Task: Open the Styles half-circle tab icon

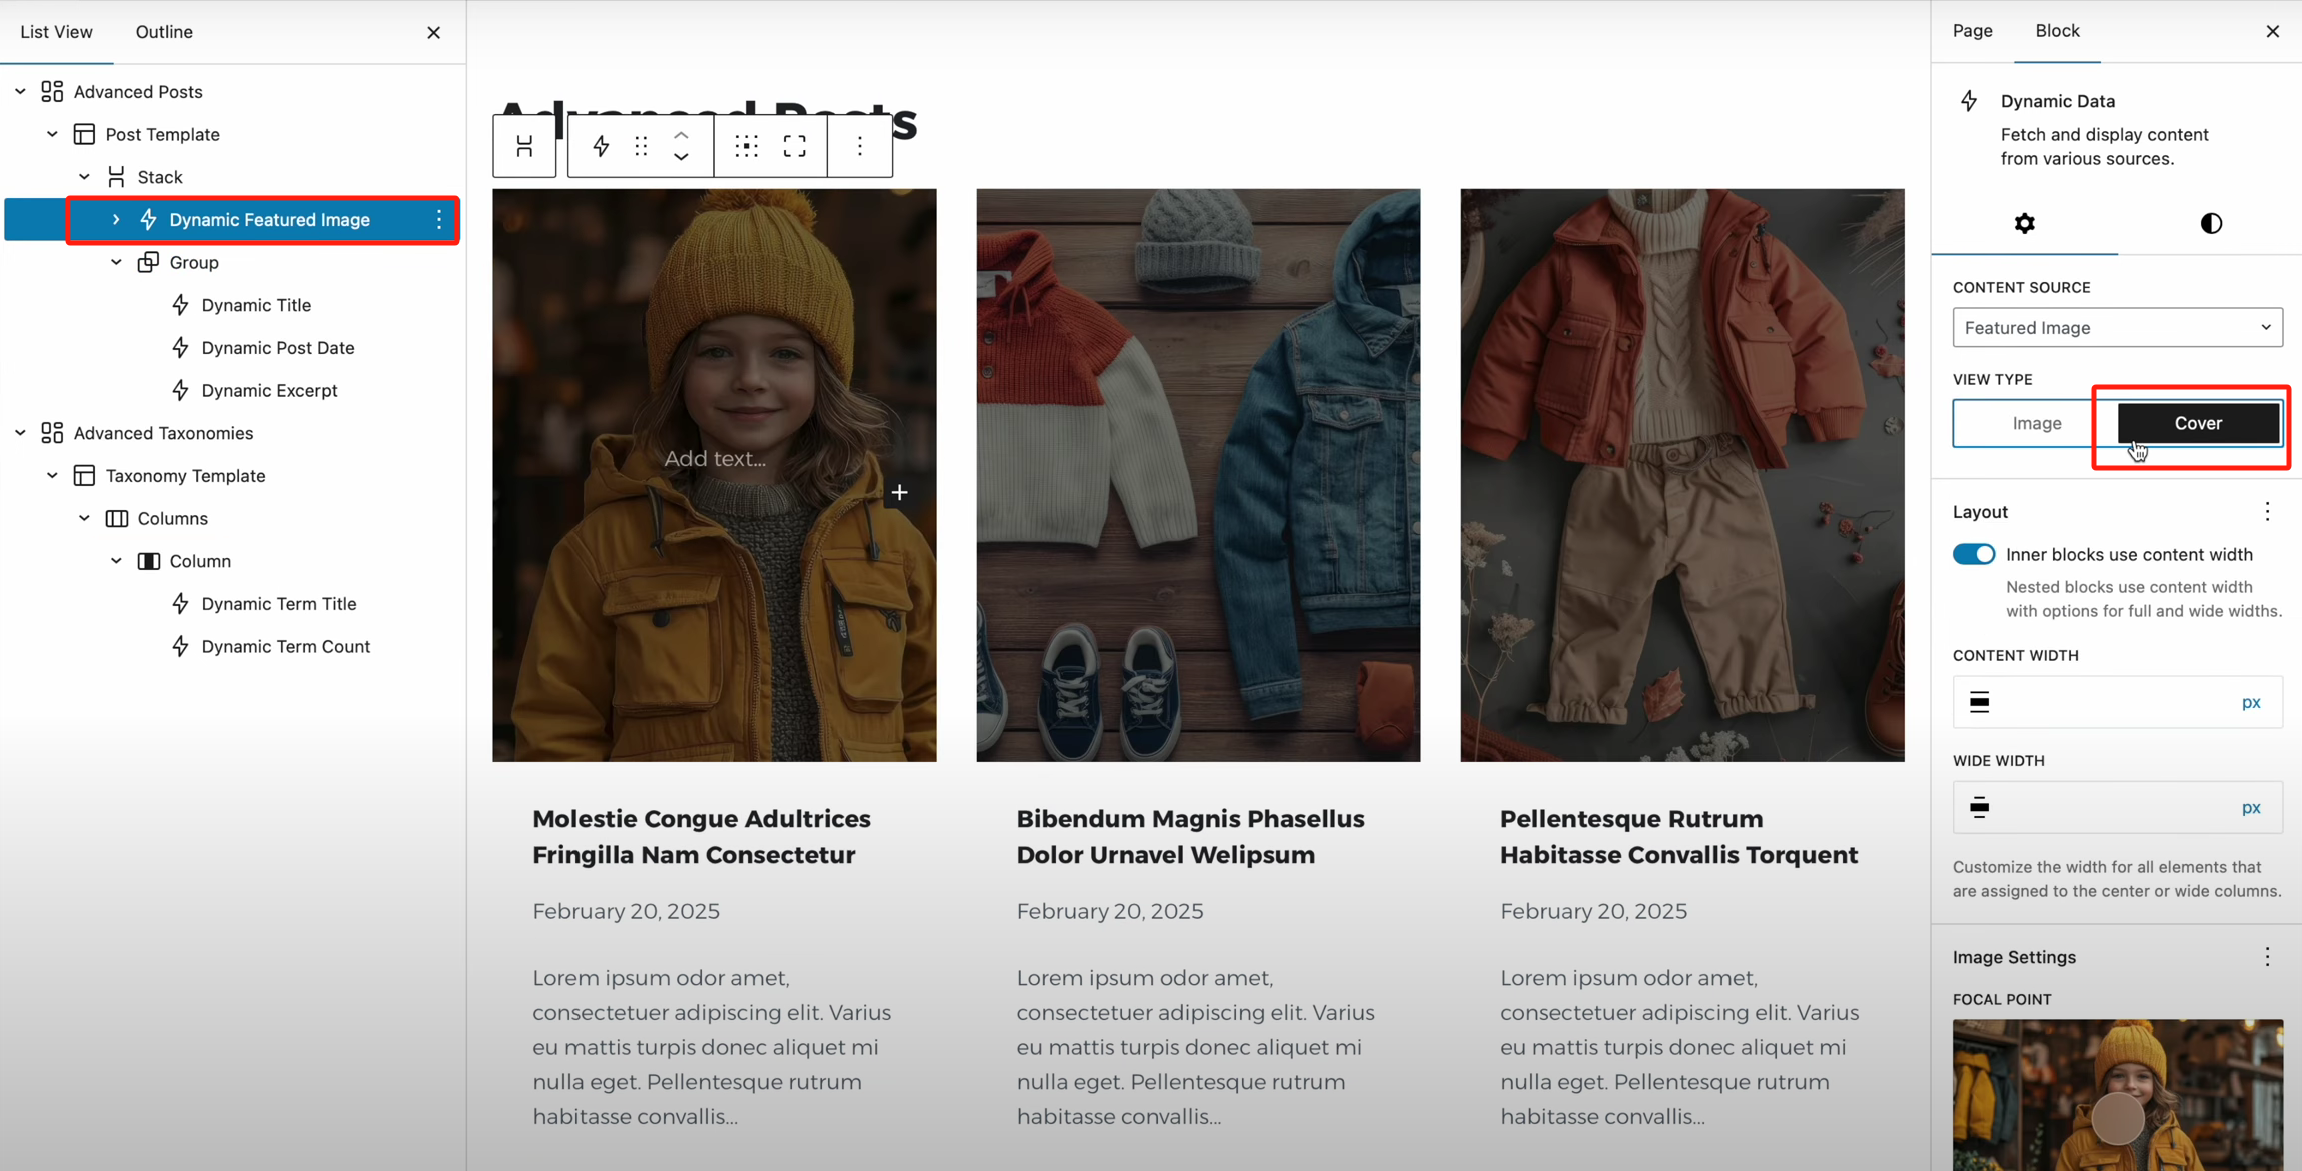Action: coord(2211,223)
